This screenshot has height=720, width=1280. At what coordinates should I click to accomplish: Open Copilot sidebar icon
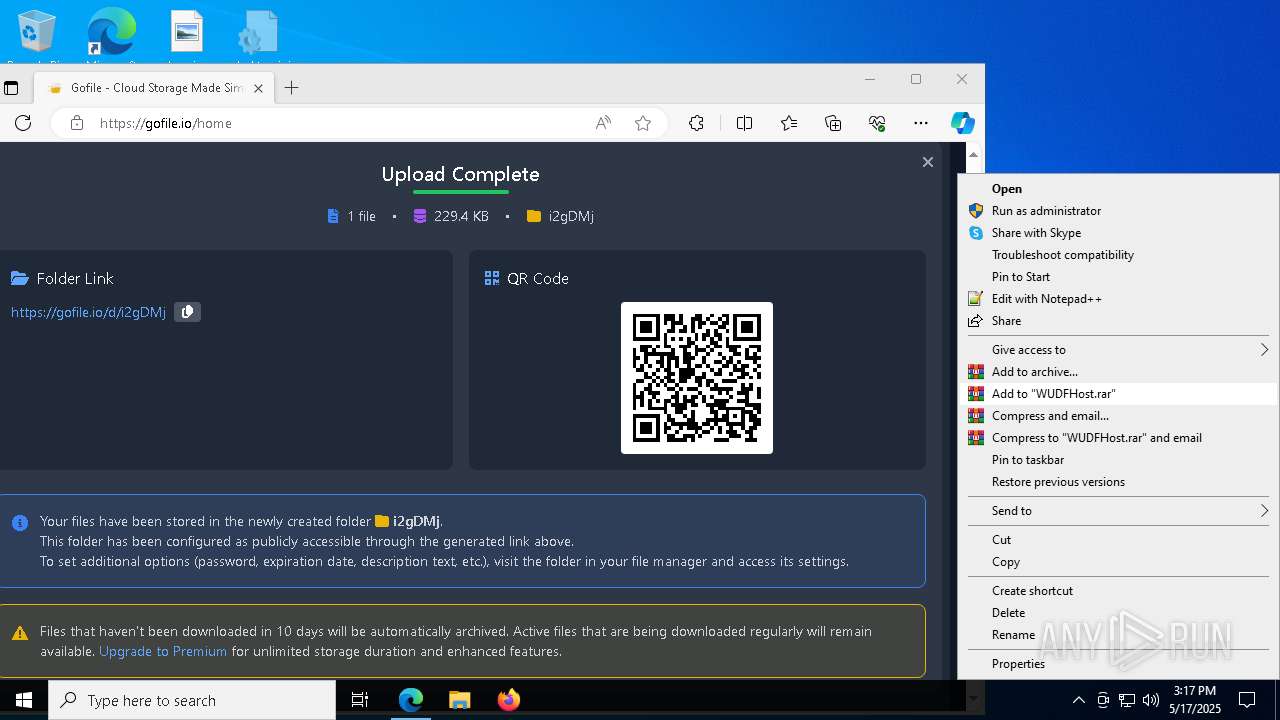(x=962, y=123)
